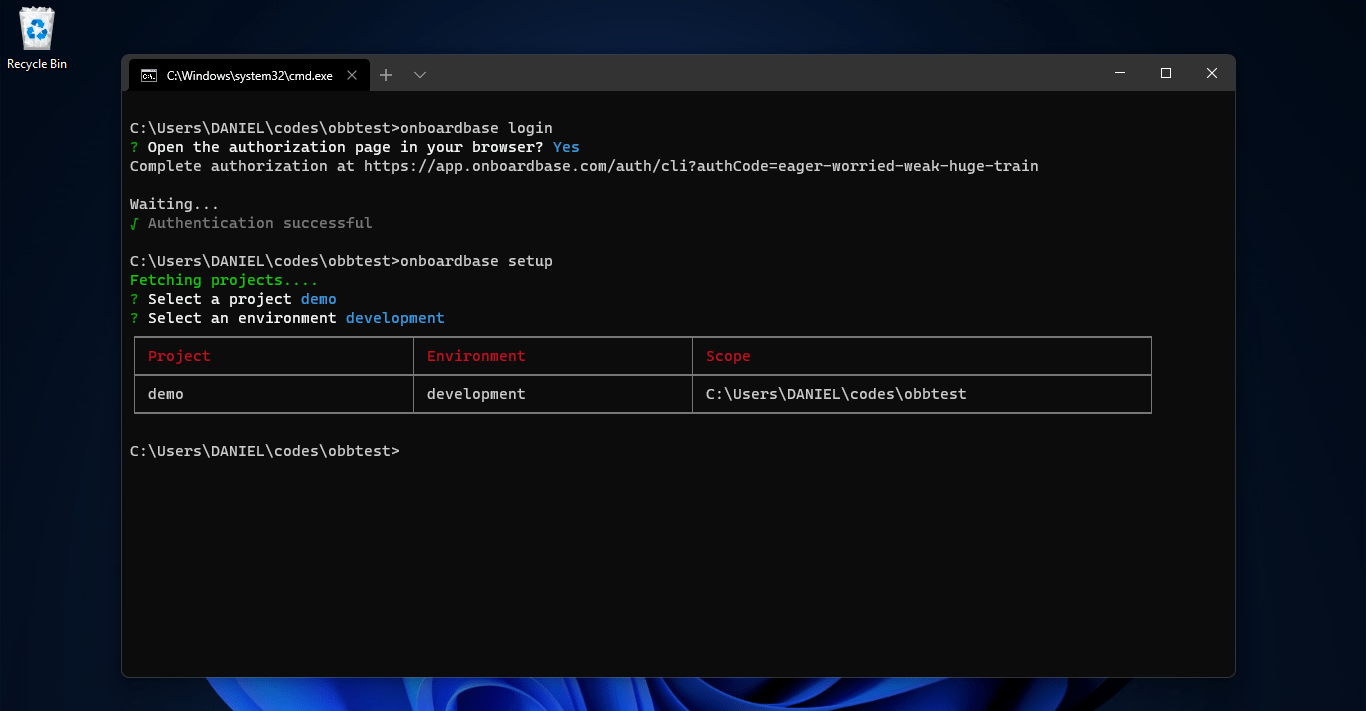
Task: Open a new terminal tab
Action: [x=386, y=75]
